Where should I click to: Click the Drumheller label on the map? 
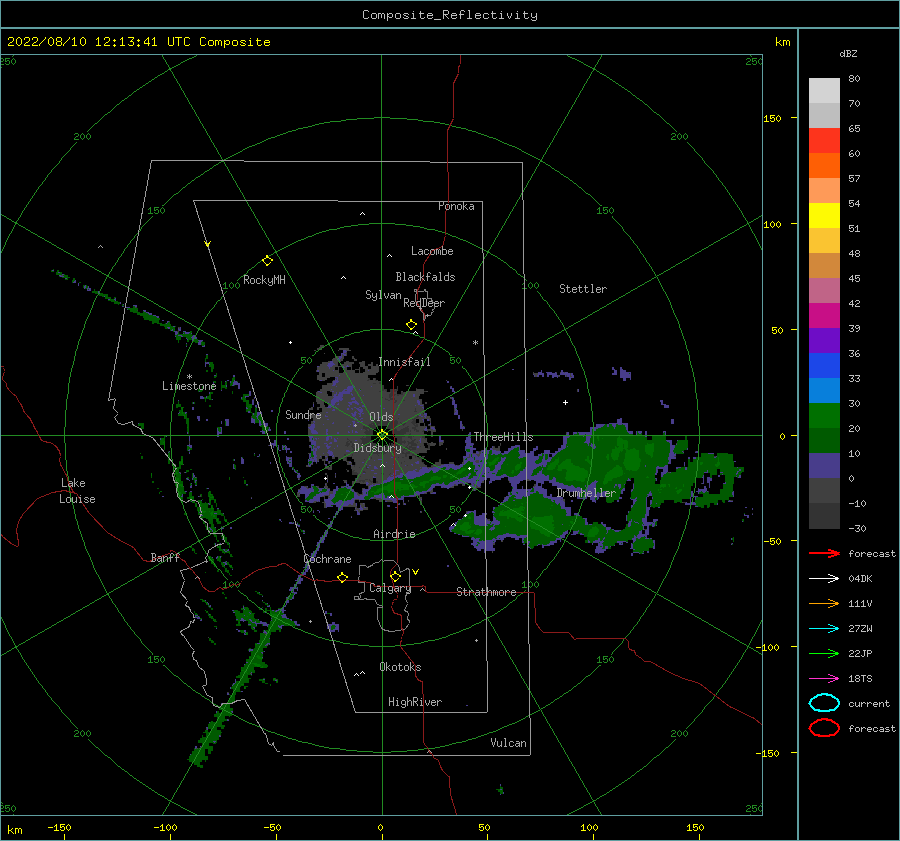point(585,493)
